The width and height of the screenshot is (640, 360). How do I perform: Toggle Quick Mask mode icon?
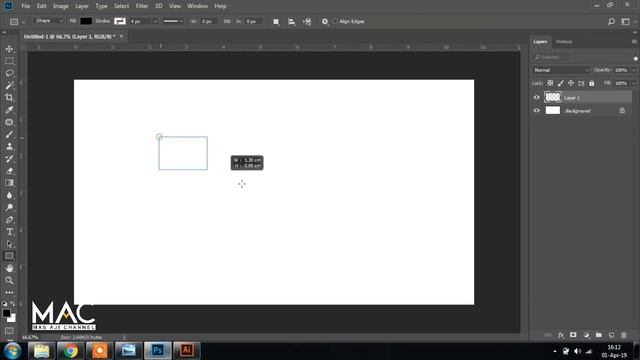tap(9, 331)
